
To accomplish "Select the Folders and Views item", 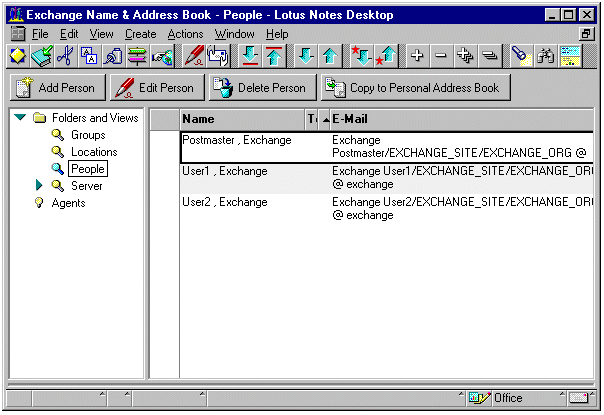I will 95,118.
